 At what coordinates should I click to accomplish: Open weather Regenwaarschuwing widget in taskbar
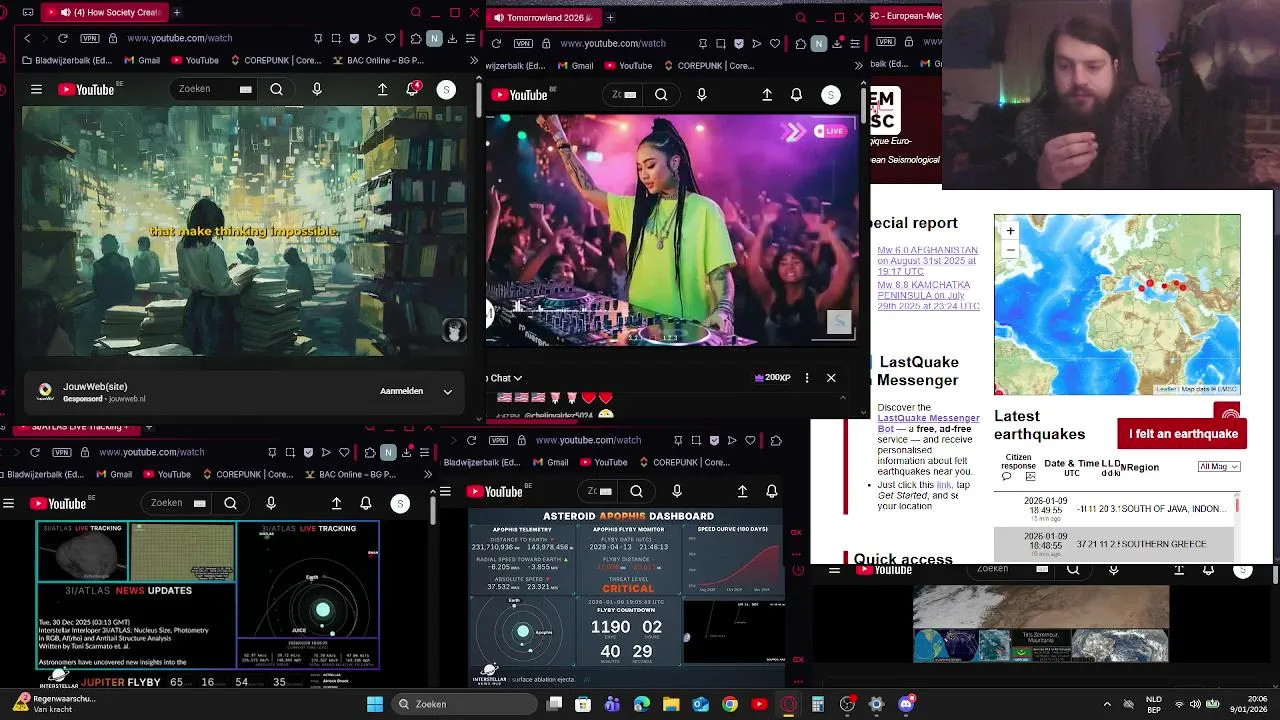(54, 704)
